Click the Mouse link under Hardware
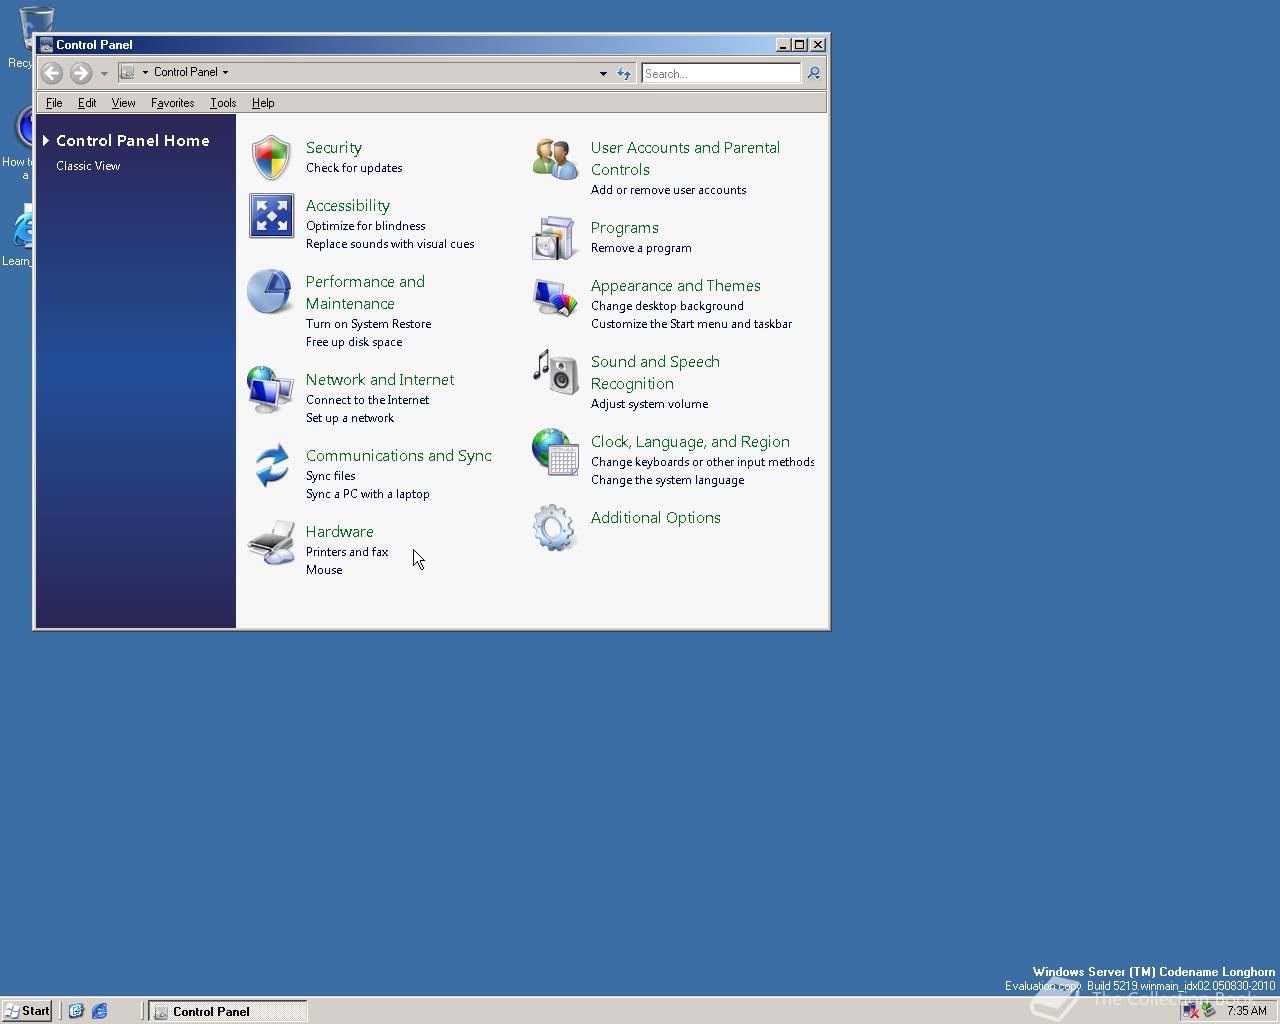The height and width of the screenshot is (1024, 1280). (324, 570)
